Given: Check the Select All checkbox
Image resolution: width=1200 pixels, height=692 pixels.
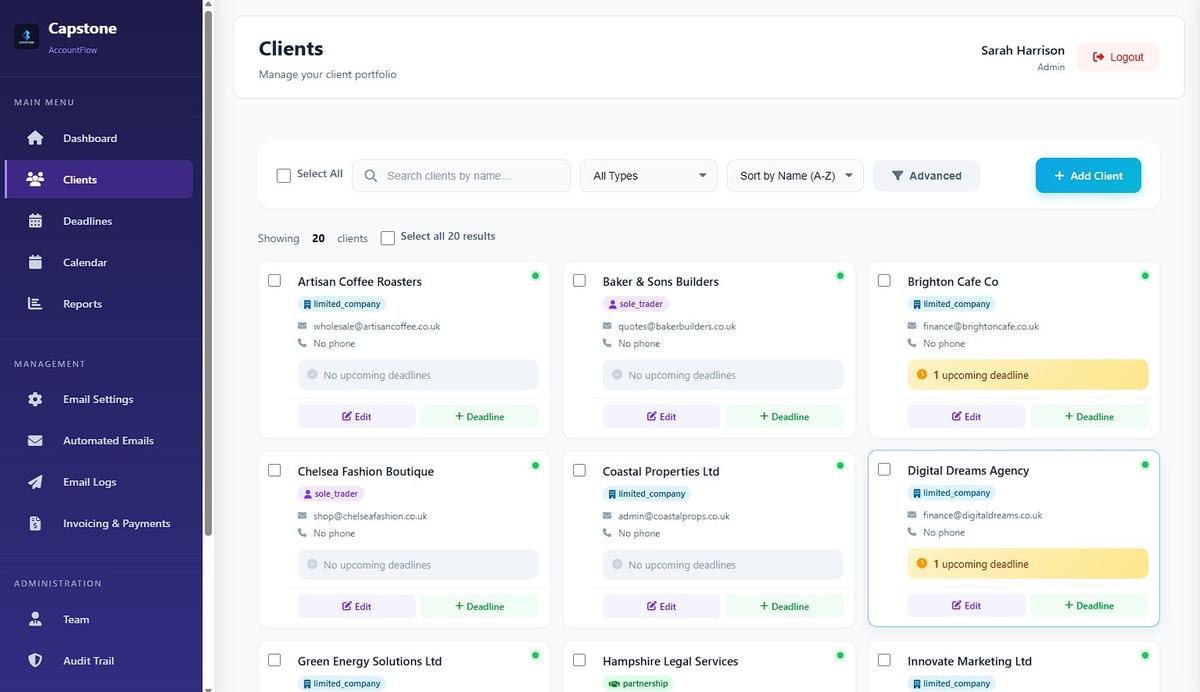Looking at the screenshot, I should pos(283,174).
